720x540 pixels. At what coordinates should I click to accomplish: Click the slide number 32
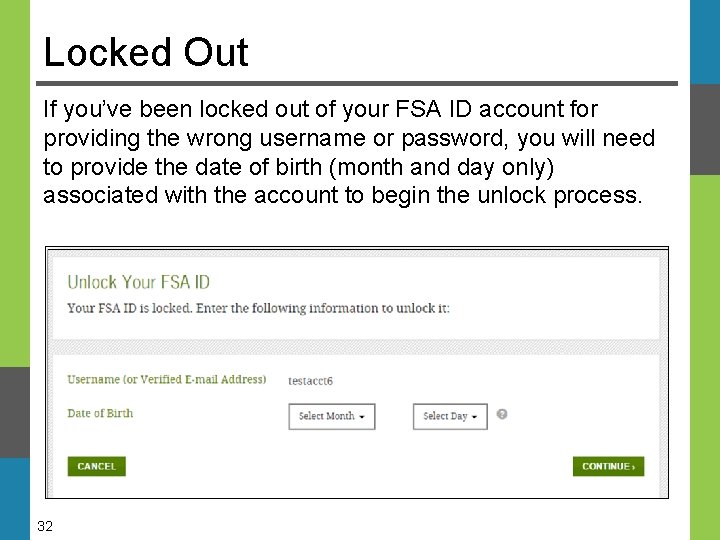point(45,526)
